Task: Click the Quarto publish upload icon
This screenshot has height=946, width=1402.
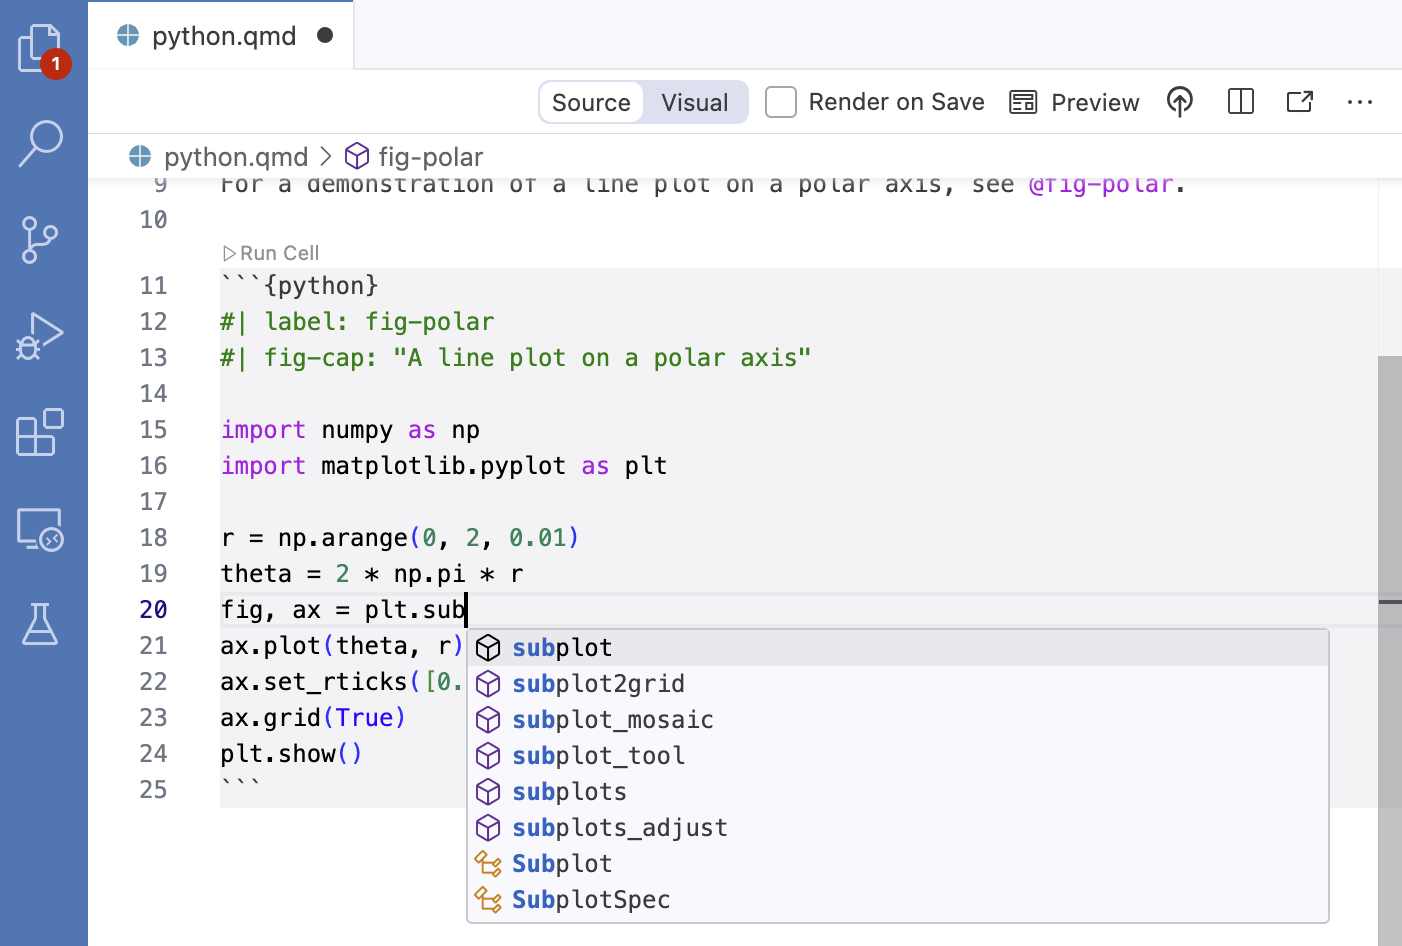Action: click(x=1180, y=102)
